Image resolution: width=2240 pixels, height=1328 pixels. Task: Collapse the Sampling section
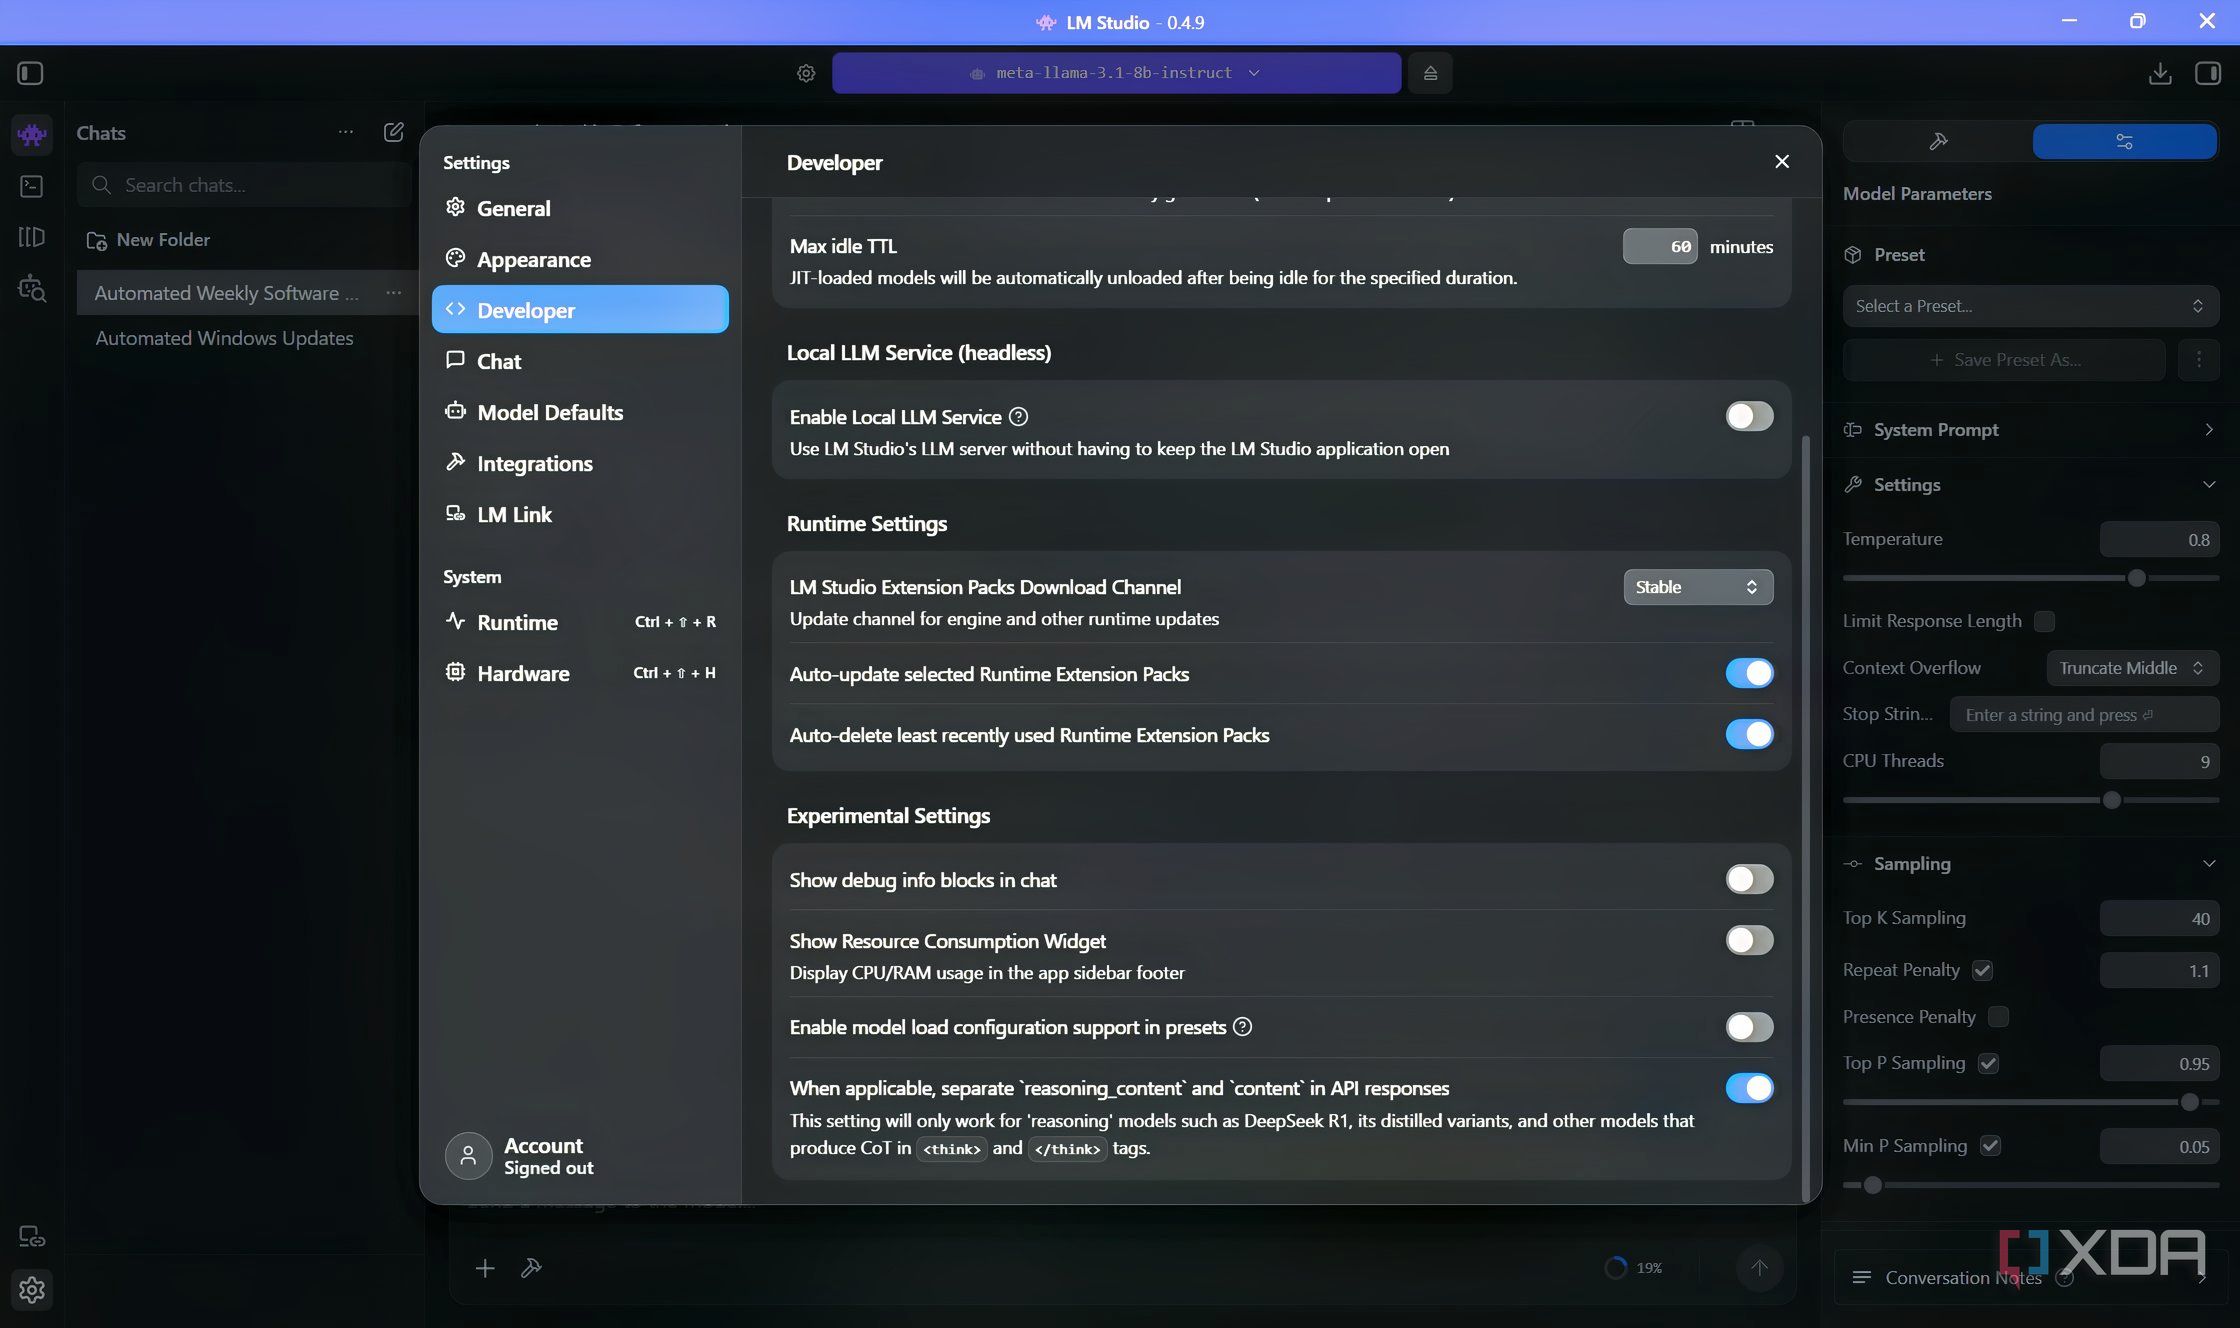2030,864
